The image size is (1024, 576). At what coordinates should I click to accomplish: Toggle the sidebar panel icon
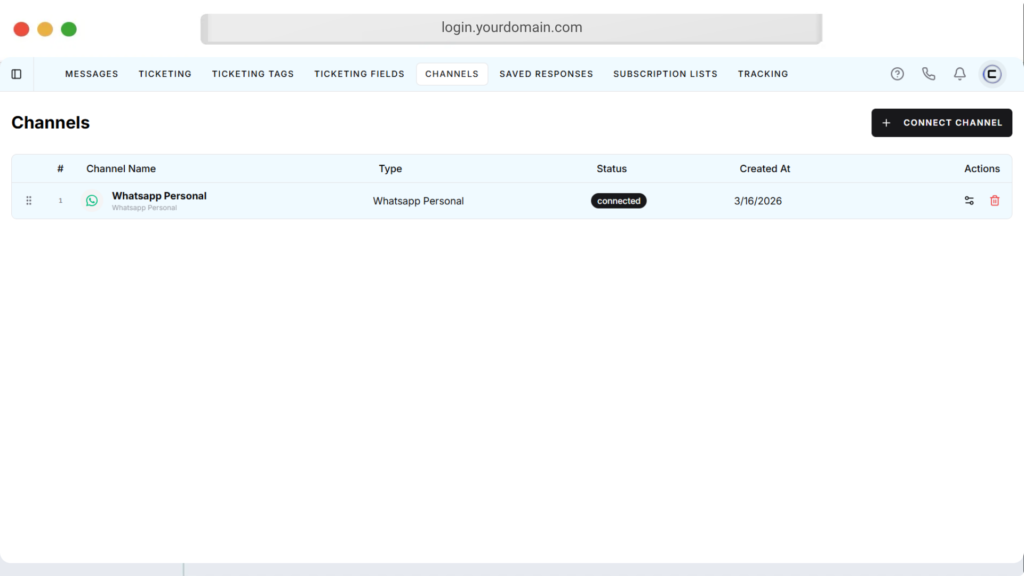(16, 74)
